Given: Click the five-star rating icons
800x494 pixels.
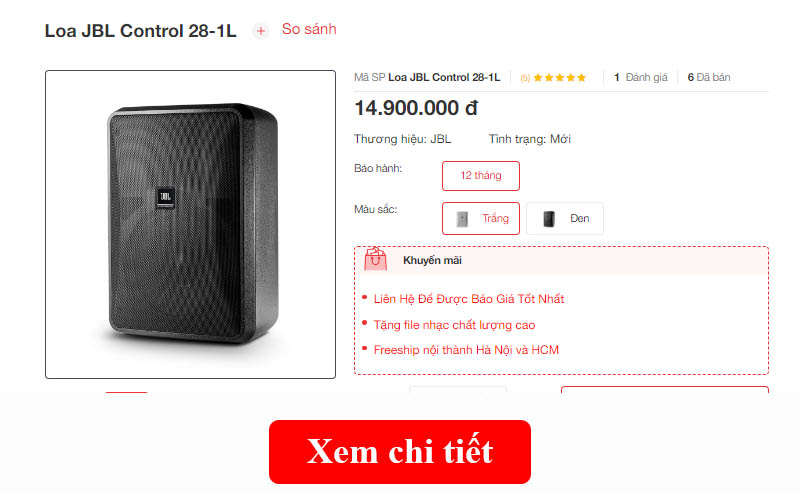Looking at the screenshot, I should (x=560, y=78).
